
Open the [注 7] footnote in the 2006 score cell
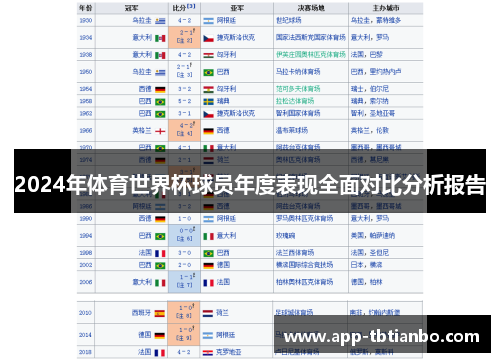(x=184, y=285)
